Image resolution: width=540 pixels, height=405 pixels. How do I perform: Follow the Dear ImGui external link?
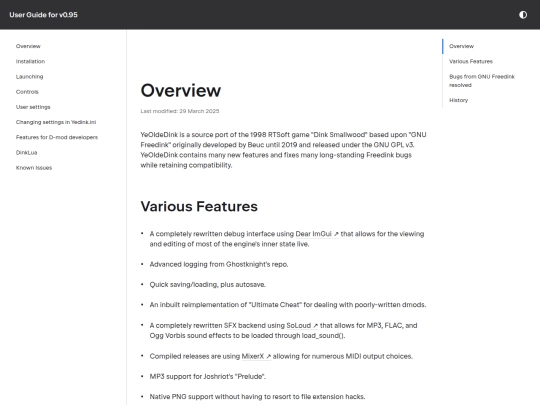pyautogui.click(x=317, y=234)
